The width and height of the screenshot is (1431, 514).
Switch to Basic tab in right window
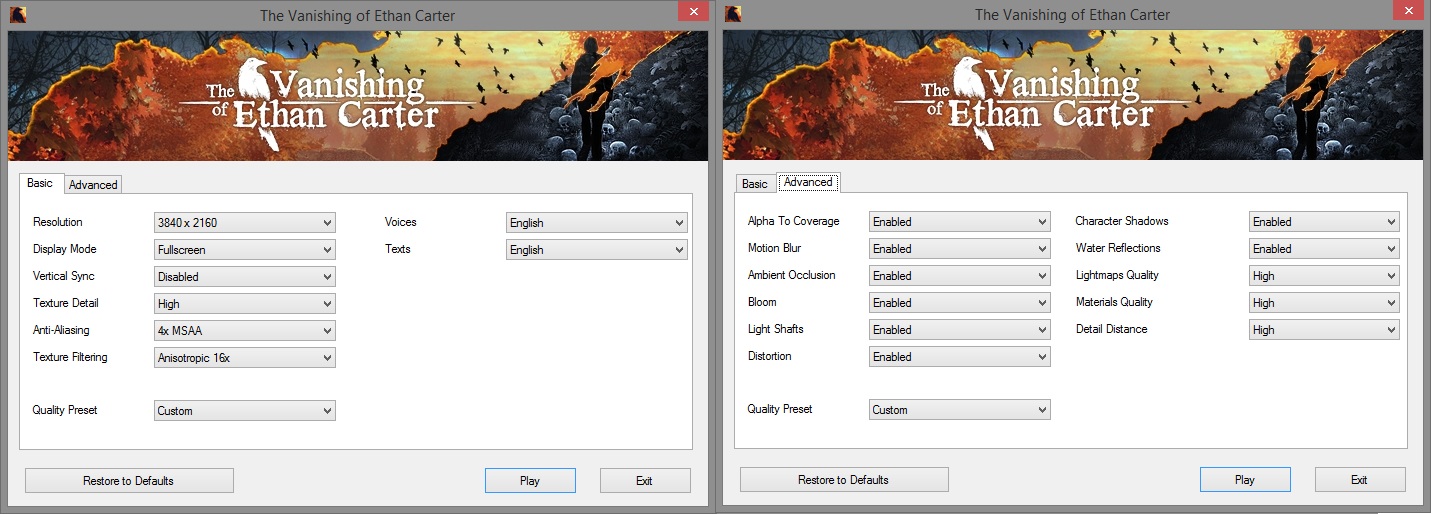pyautogui.click(x=755, y=184)
